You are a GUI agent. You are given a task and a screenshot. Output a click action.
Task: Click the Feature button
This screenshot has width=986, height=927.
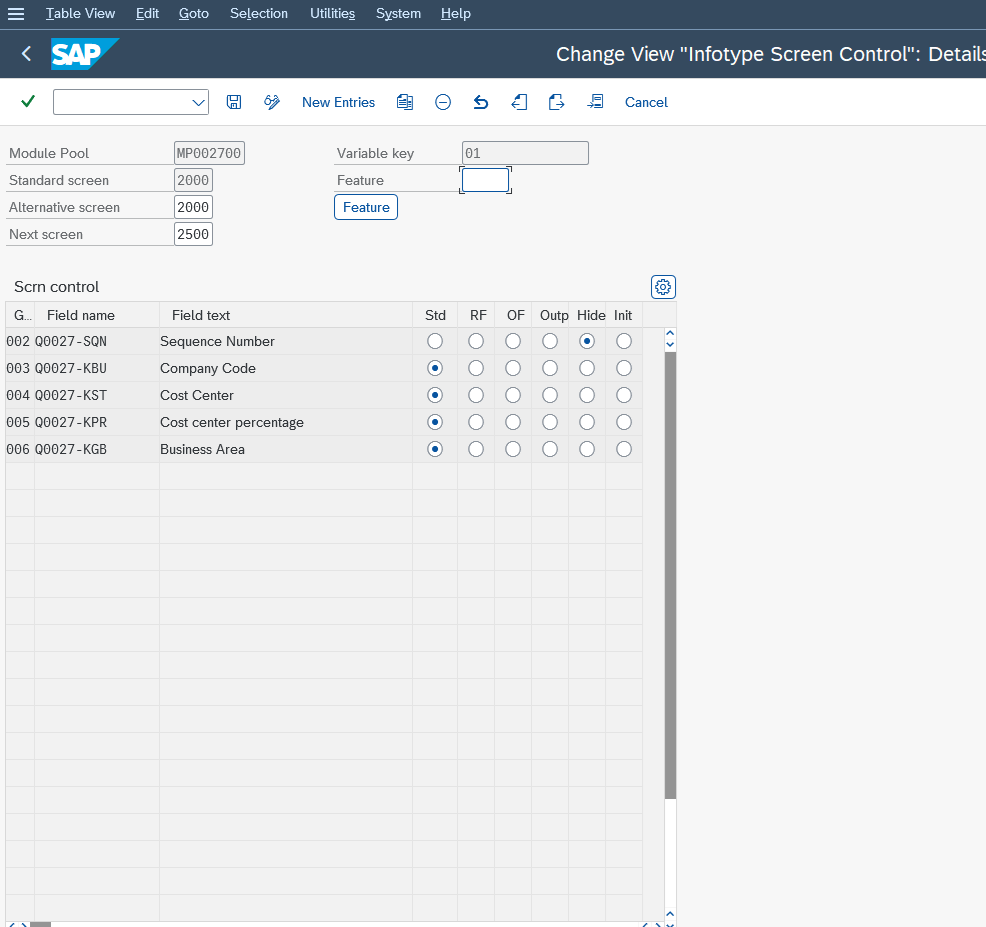[x=366, y=208]
